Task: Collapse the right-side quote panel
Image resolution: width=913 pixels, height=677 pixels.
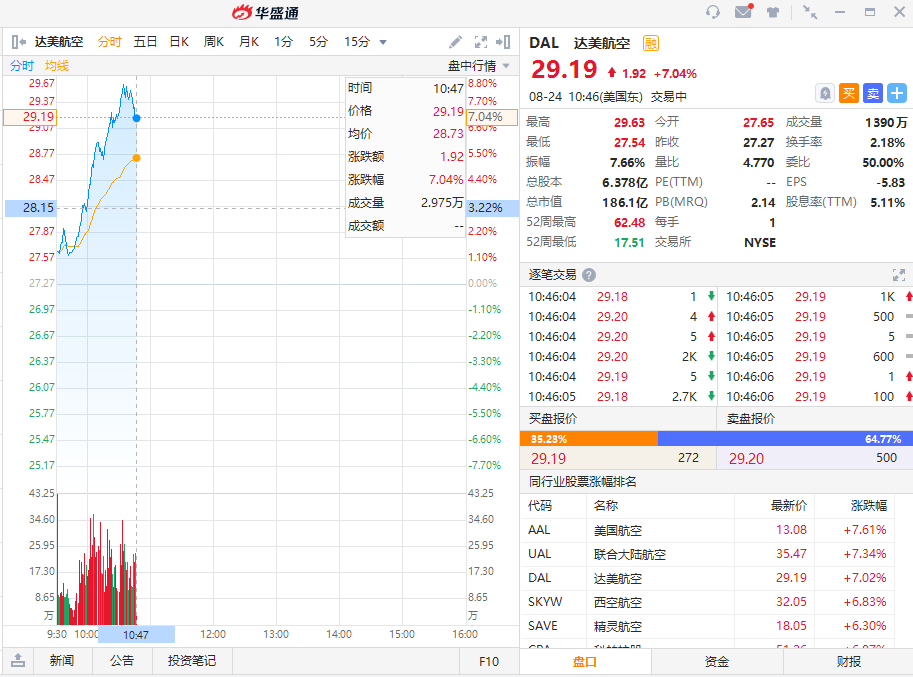Action: click(505, 42)
